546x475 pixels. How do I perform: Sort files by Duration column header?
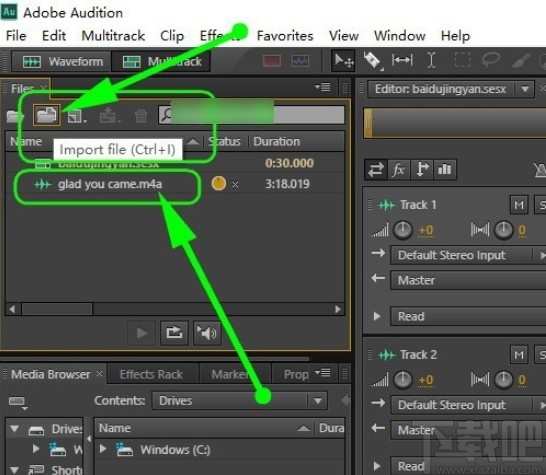276,141
